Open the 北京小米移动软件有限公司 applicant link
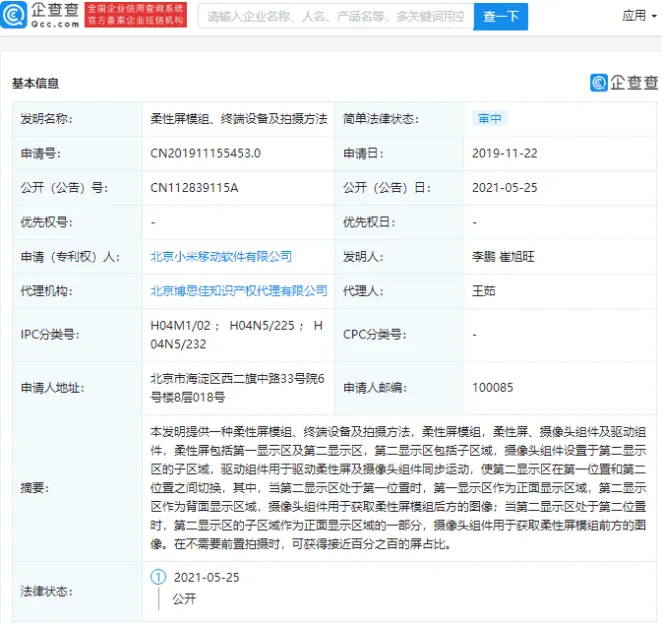Viewport: 662px width, 624px height. (220, 256)
